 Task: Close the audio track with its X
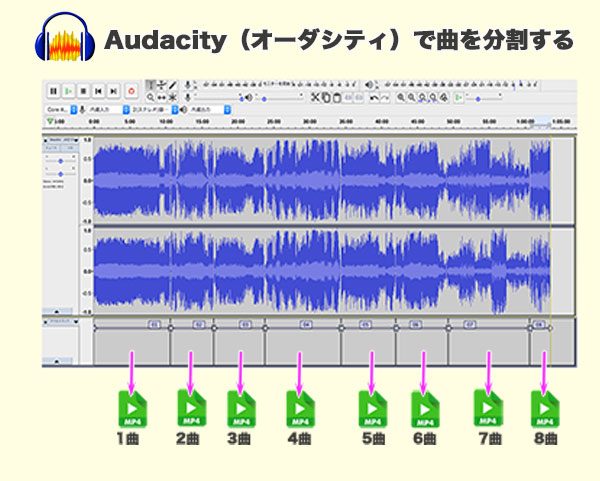[46, 140]
